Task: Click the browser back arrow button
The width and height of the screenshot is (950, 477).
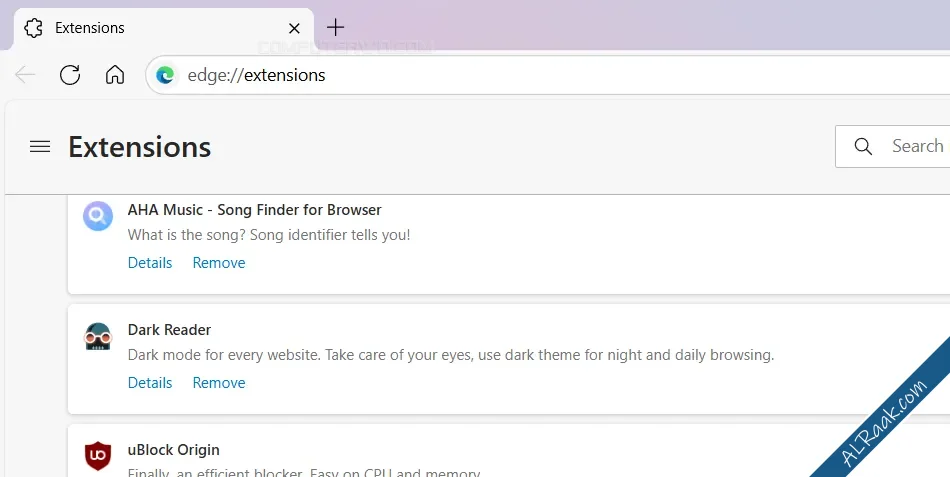Action: (25, 75)
